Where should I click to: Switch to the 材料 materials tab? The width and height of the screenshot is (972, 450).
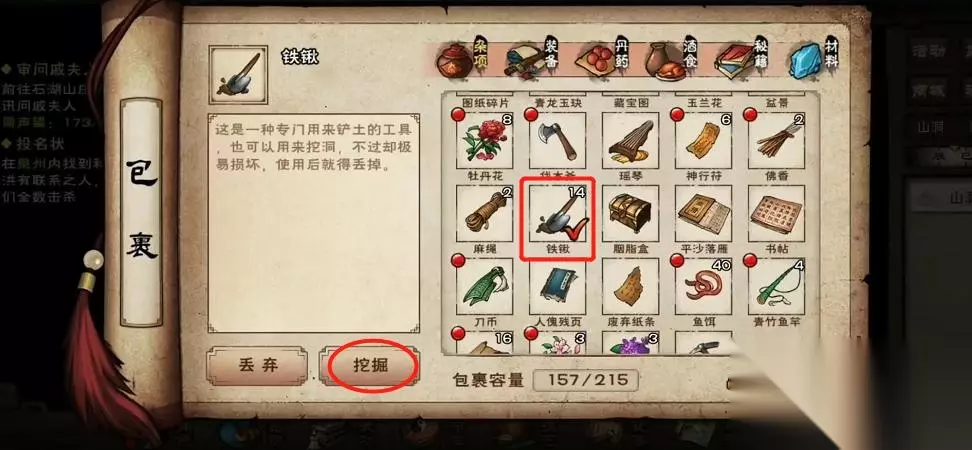pyautogui.click(x=814, y=61)
